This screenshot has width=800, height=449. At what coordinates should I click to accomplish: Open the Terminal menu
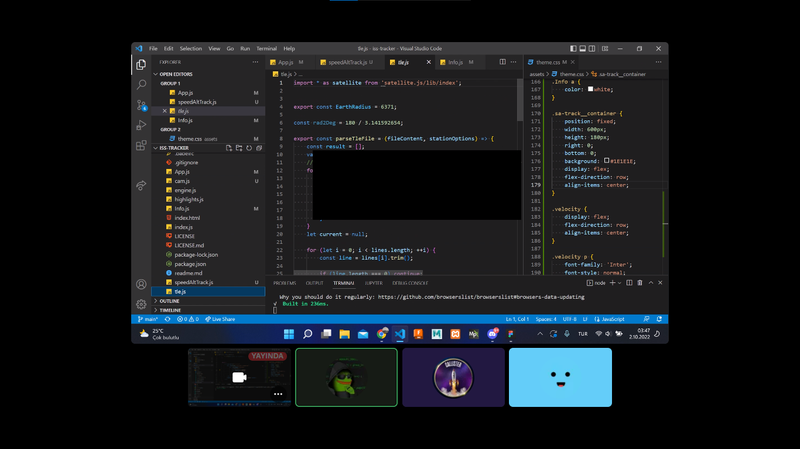(x=266, y=48)
